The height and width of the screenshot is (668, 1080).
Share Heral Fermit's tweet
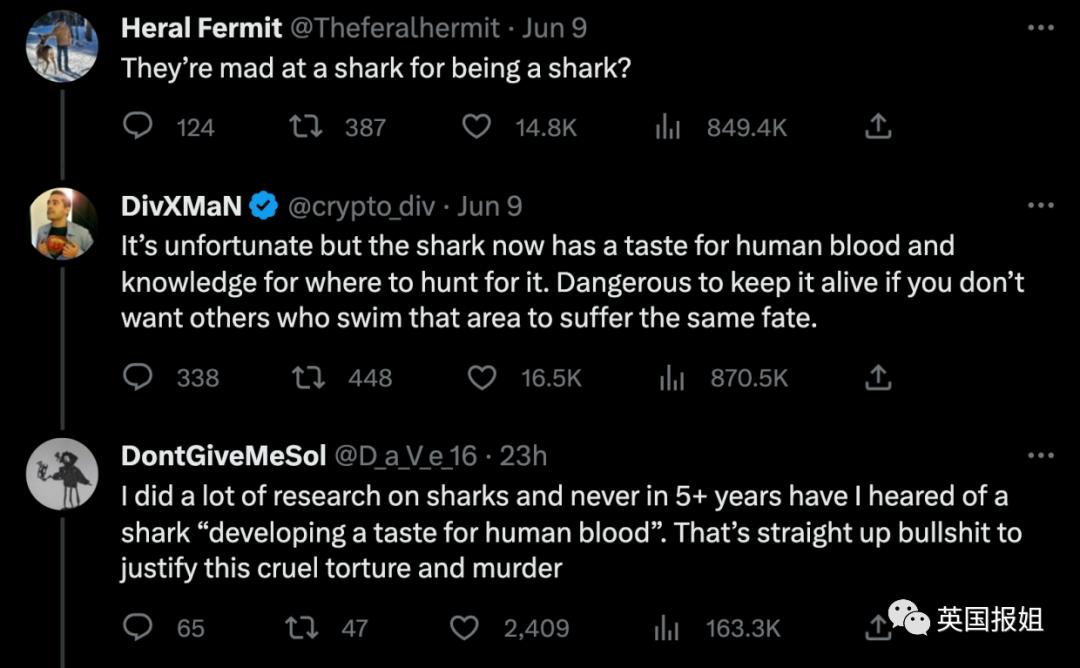(877, 127)
